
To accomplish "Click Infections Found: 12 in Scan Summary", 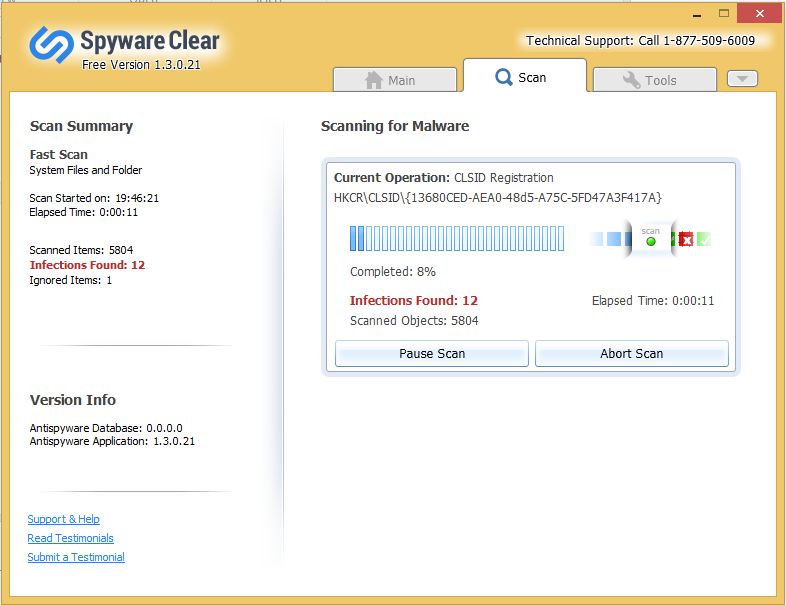I will [87, 265].
